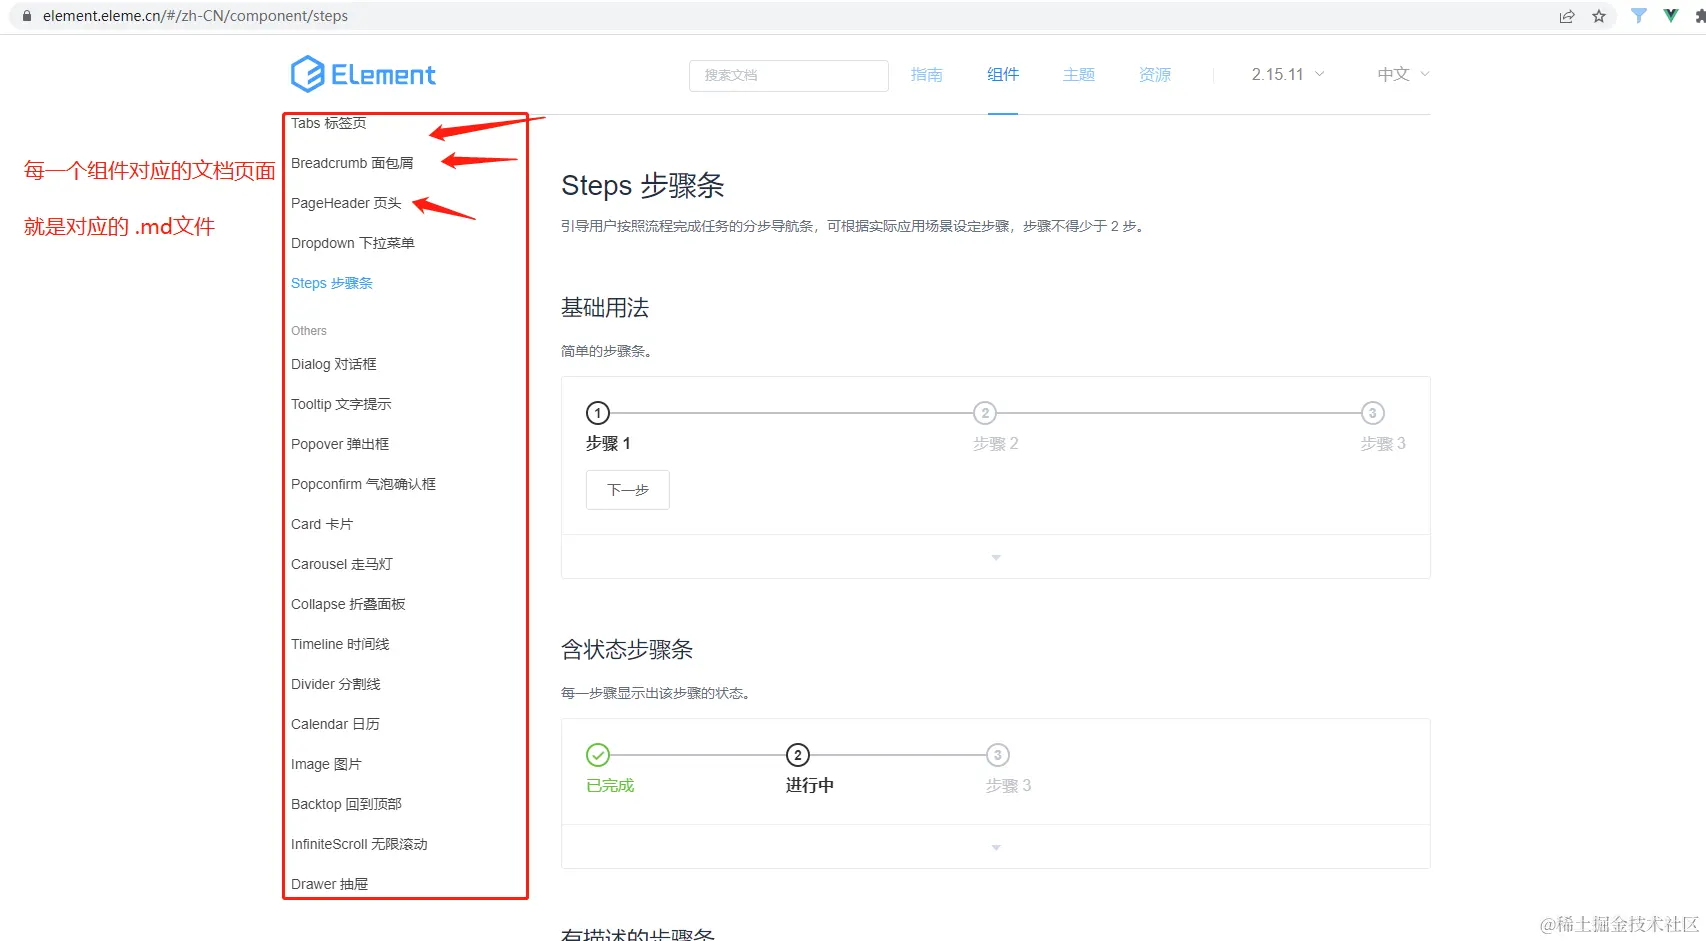The width and height of the screenshot is (1706, 941).
Task: Open the Vue devtools extension icon
Action: (1671, 16)
